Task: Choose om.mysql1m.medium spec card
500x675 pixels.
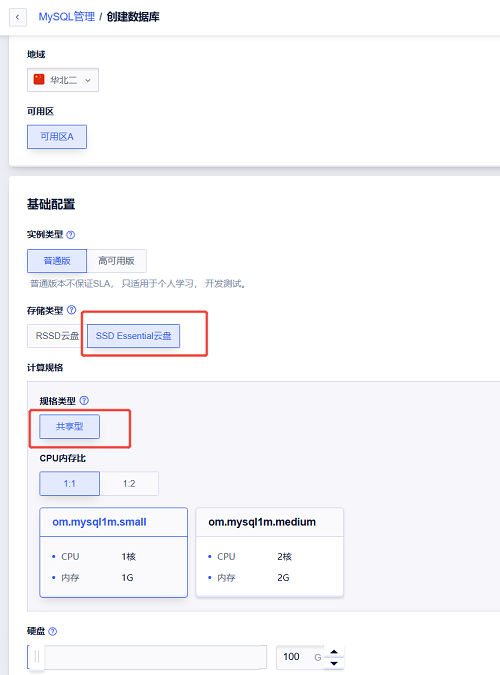Action: 270,552
